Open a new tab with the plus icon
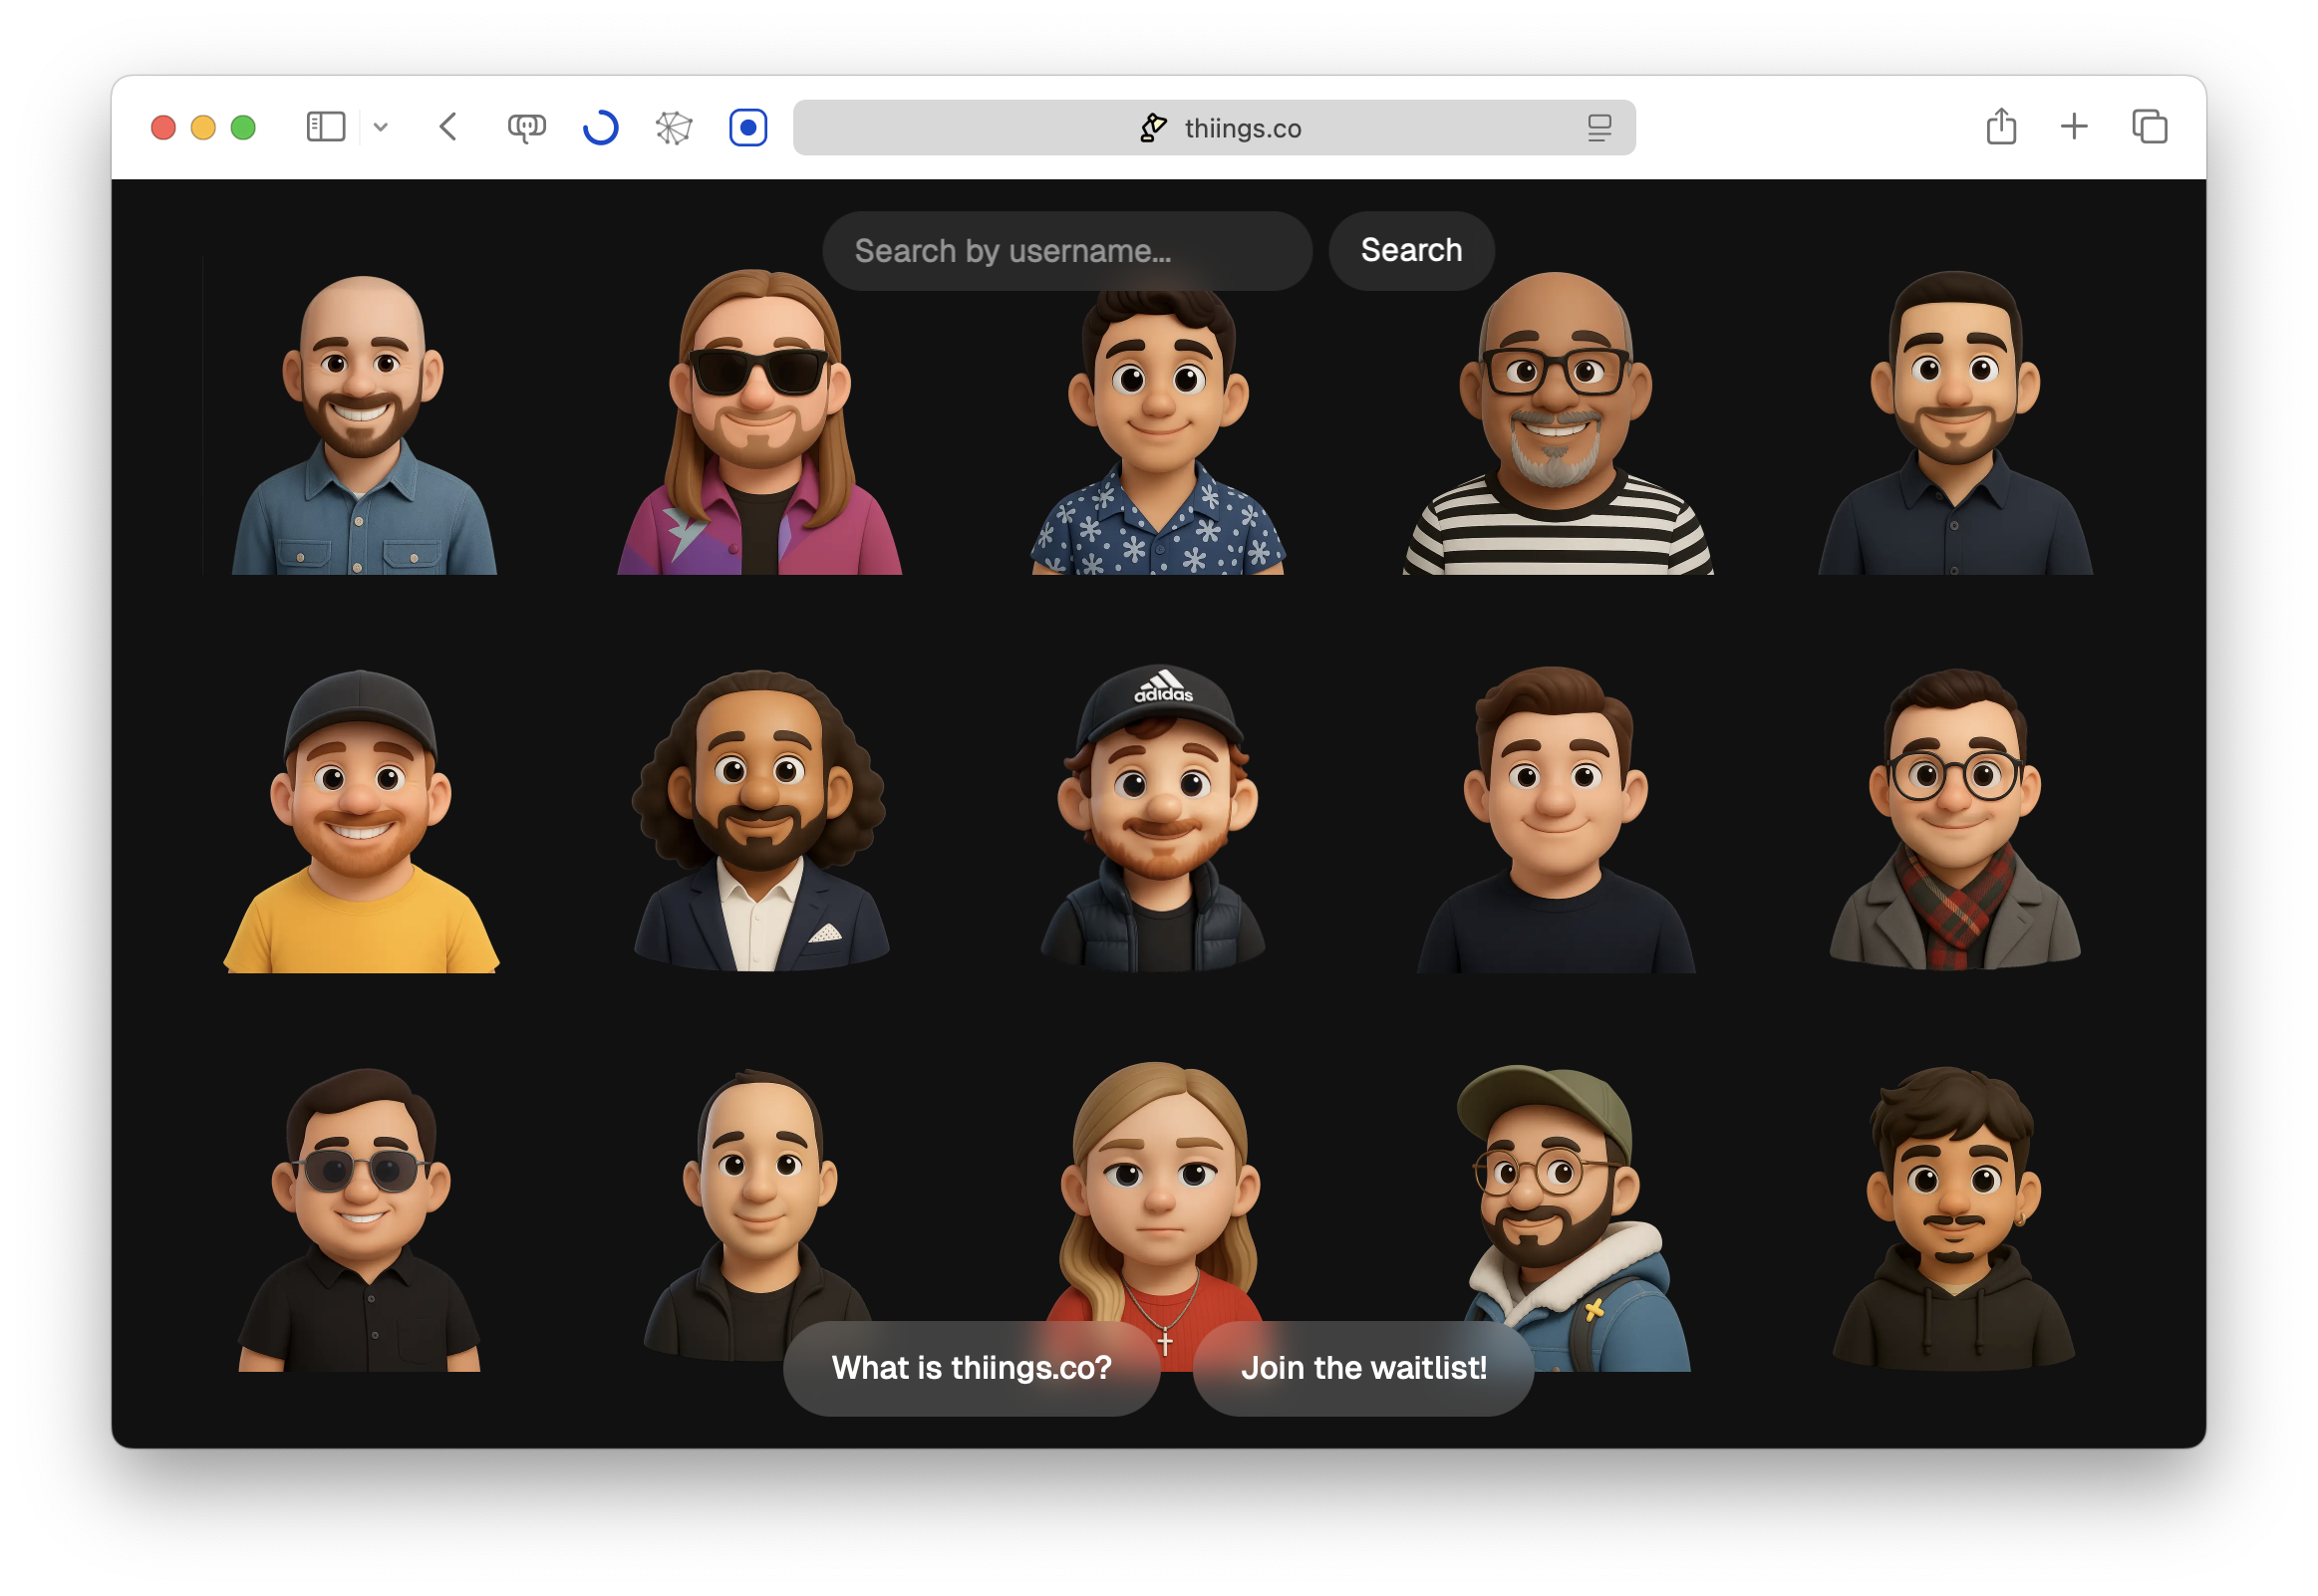 2074,127
